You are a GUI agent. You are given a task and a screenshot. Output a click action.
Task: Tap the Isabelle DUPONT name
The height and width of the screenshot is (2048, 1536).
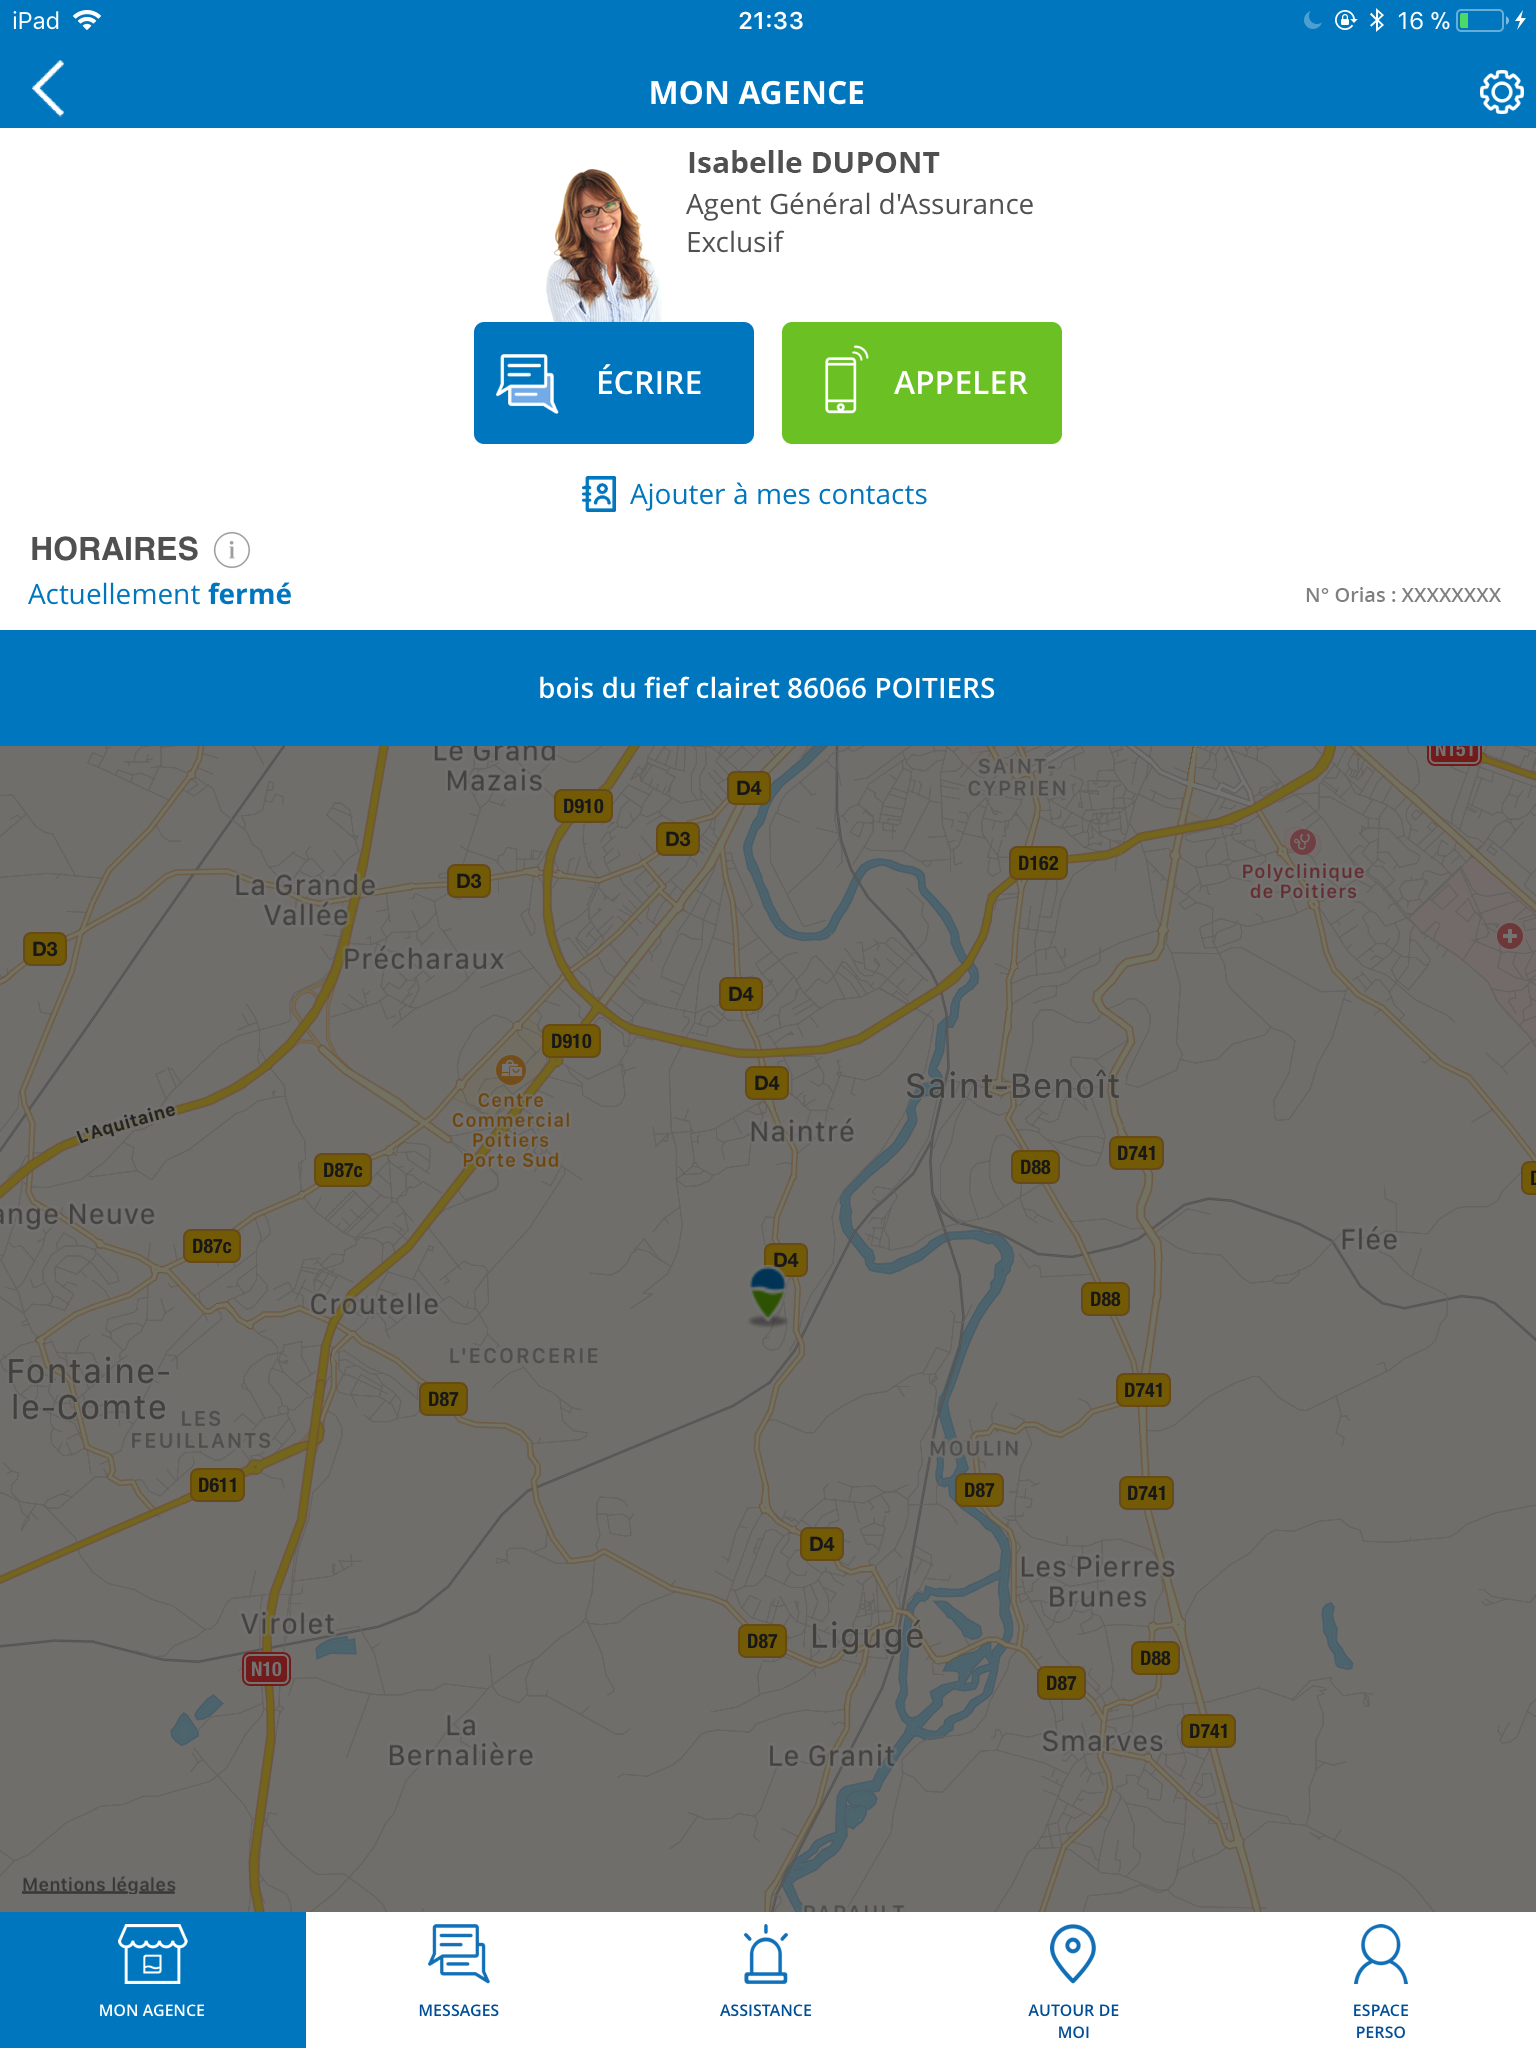[x=813, y=162]
